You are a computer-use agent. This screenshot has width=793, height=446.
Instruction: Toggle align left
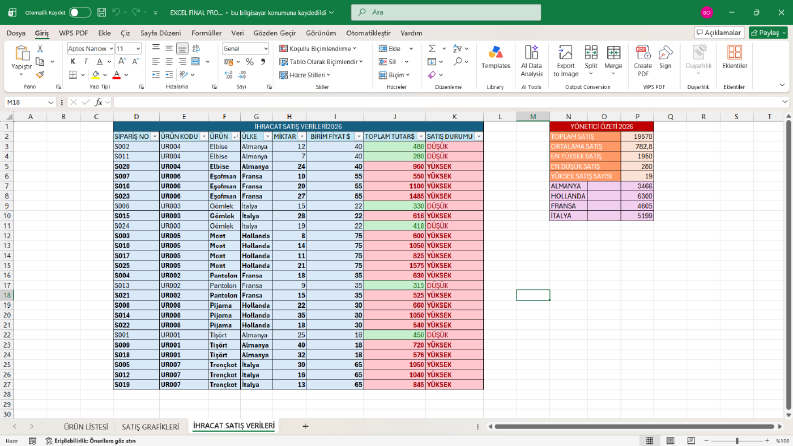pyautogui.click(x=156, y=62)
